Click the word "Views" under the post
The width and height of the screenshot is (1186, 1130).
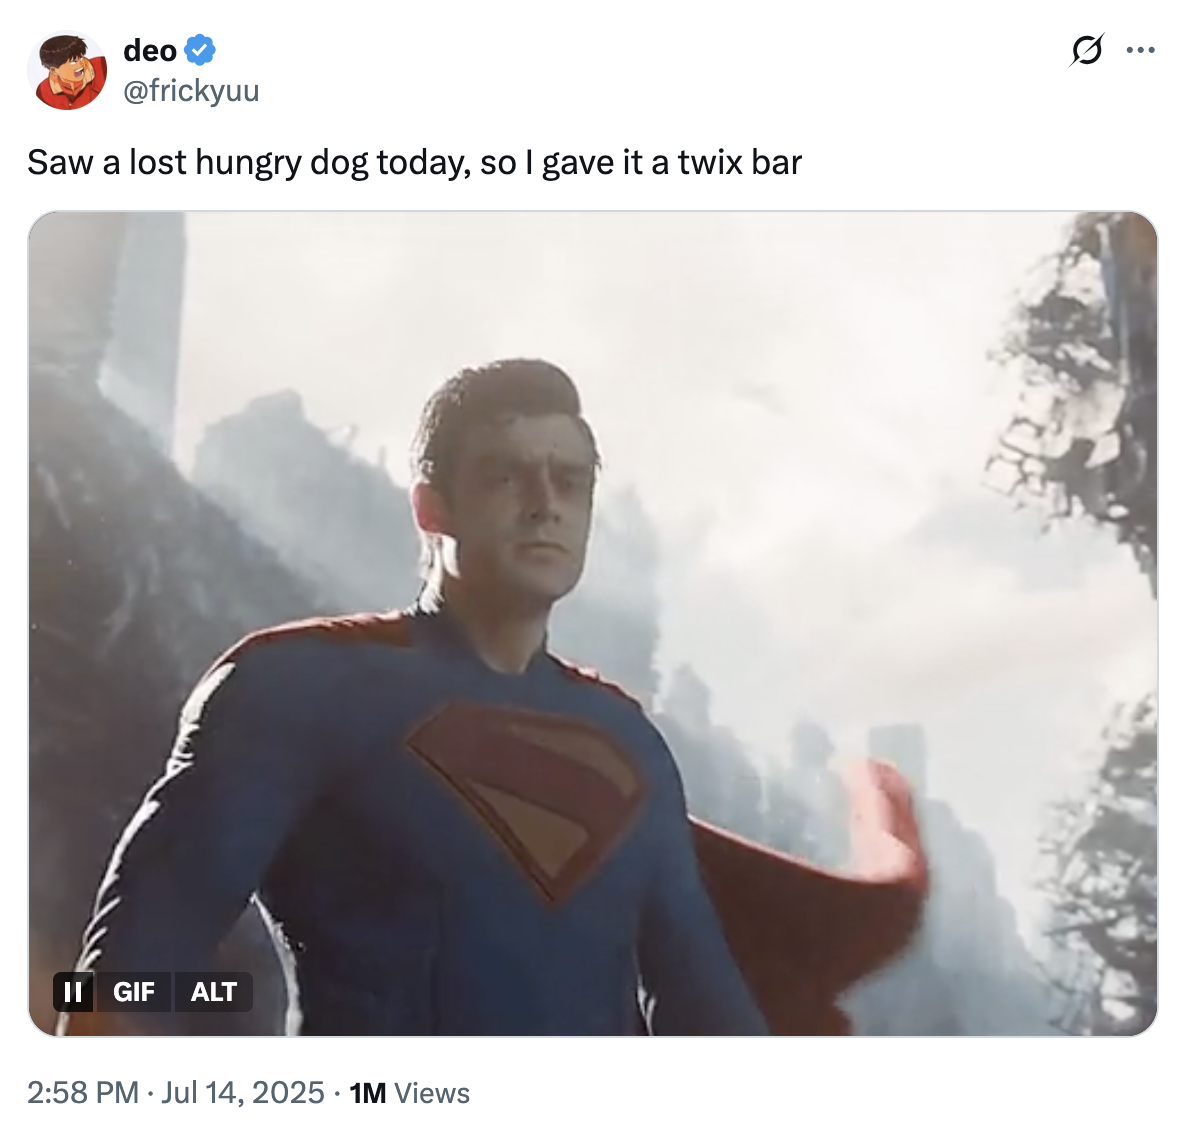click(x=432, y=1092)
